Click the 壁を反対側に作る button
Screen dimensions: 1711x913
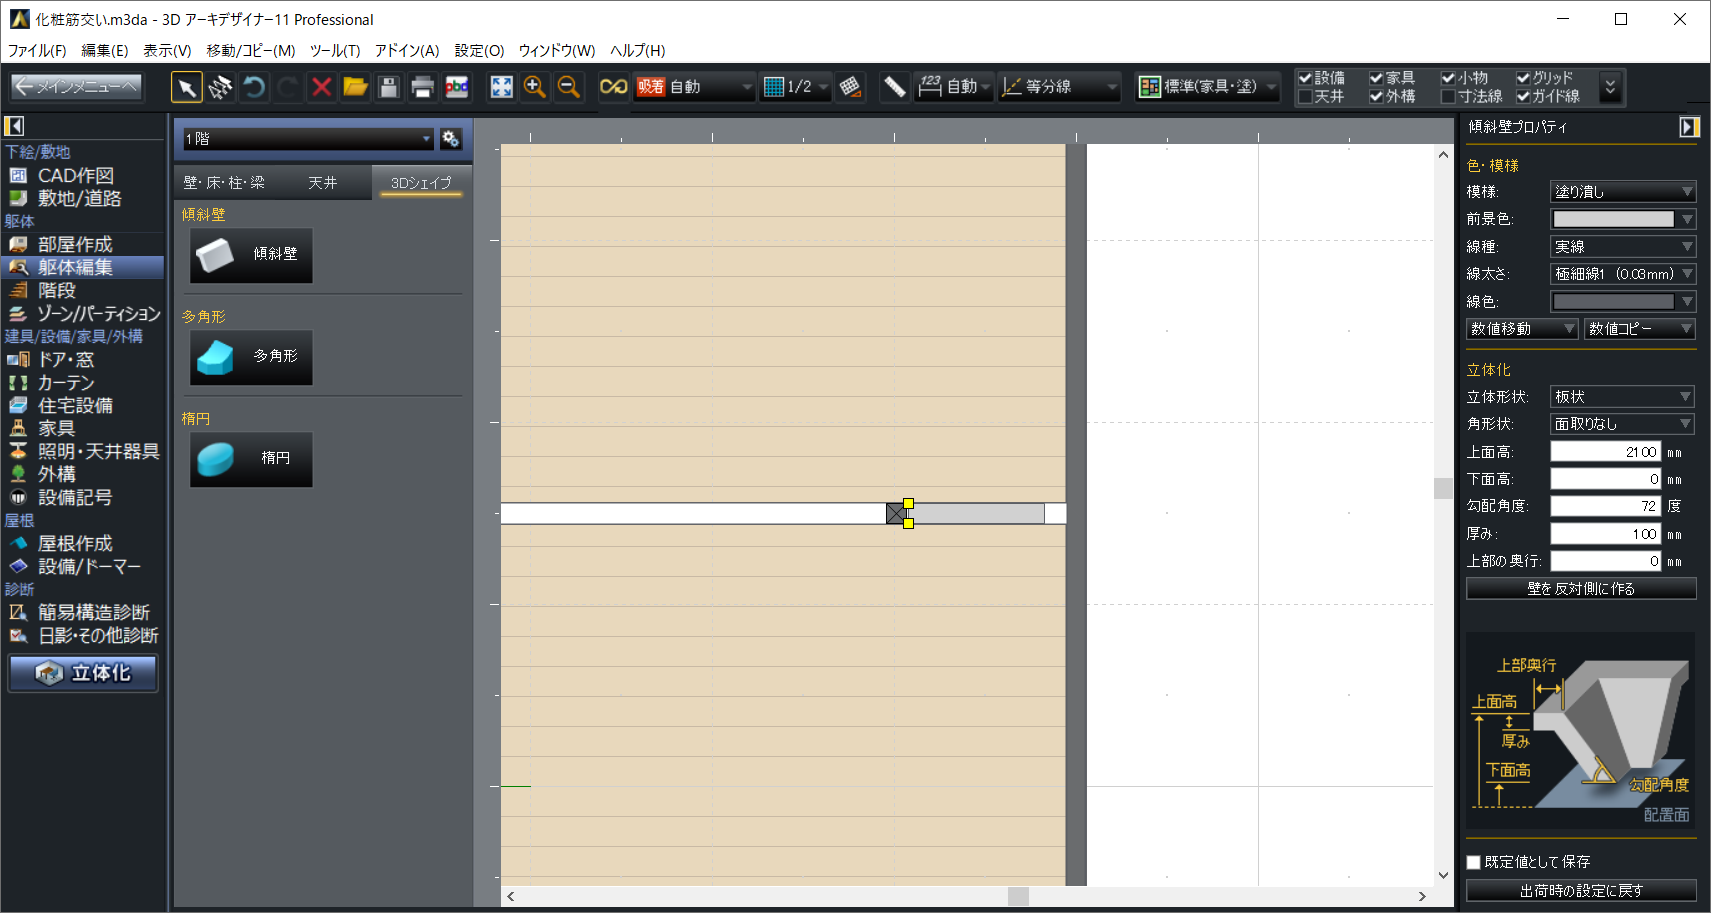pyautogui.click(x=1580, y=589)
